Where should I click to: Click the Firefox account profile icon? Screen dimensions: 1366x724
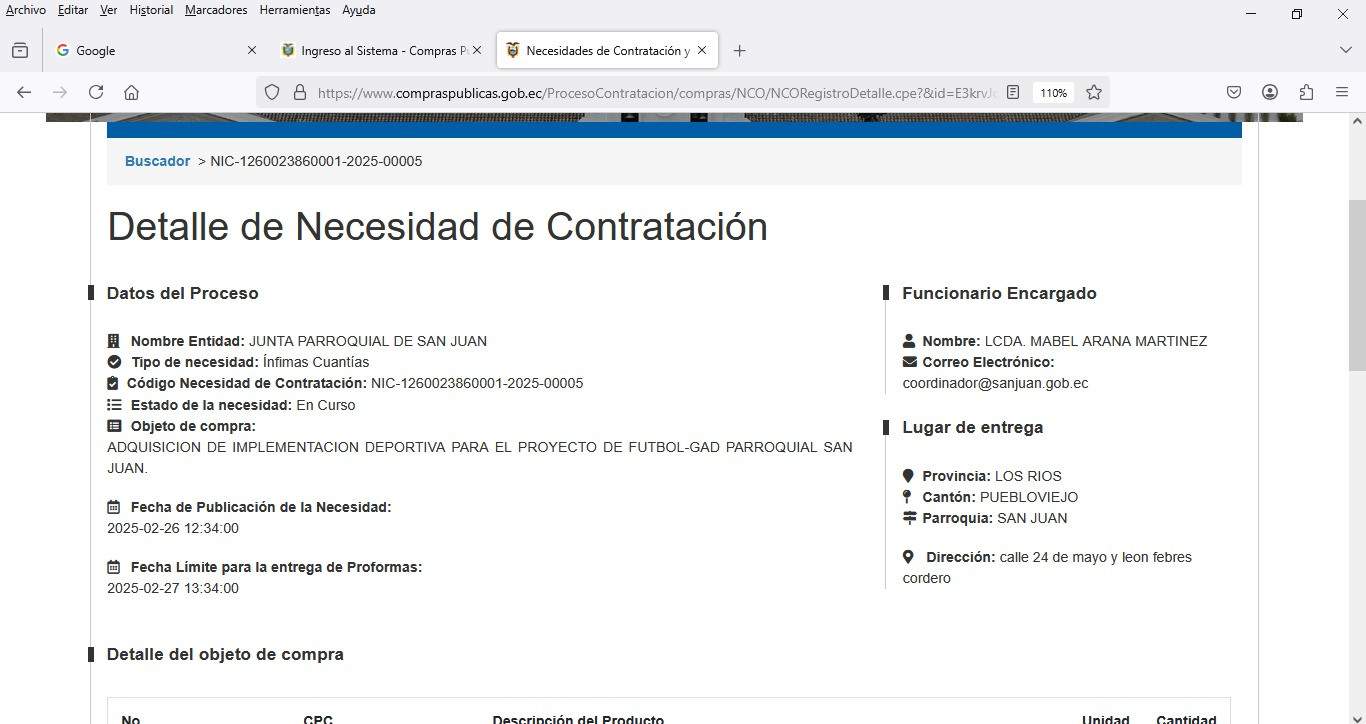1270,92
